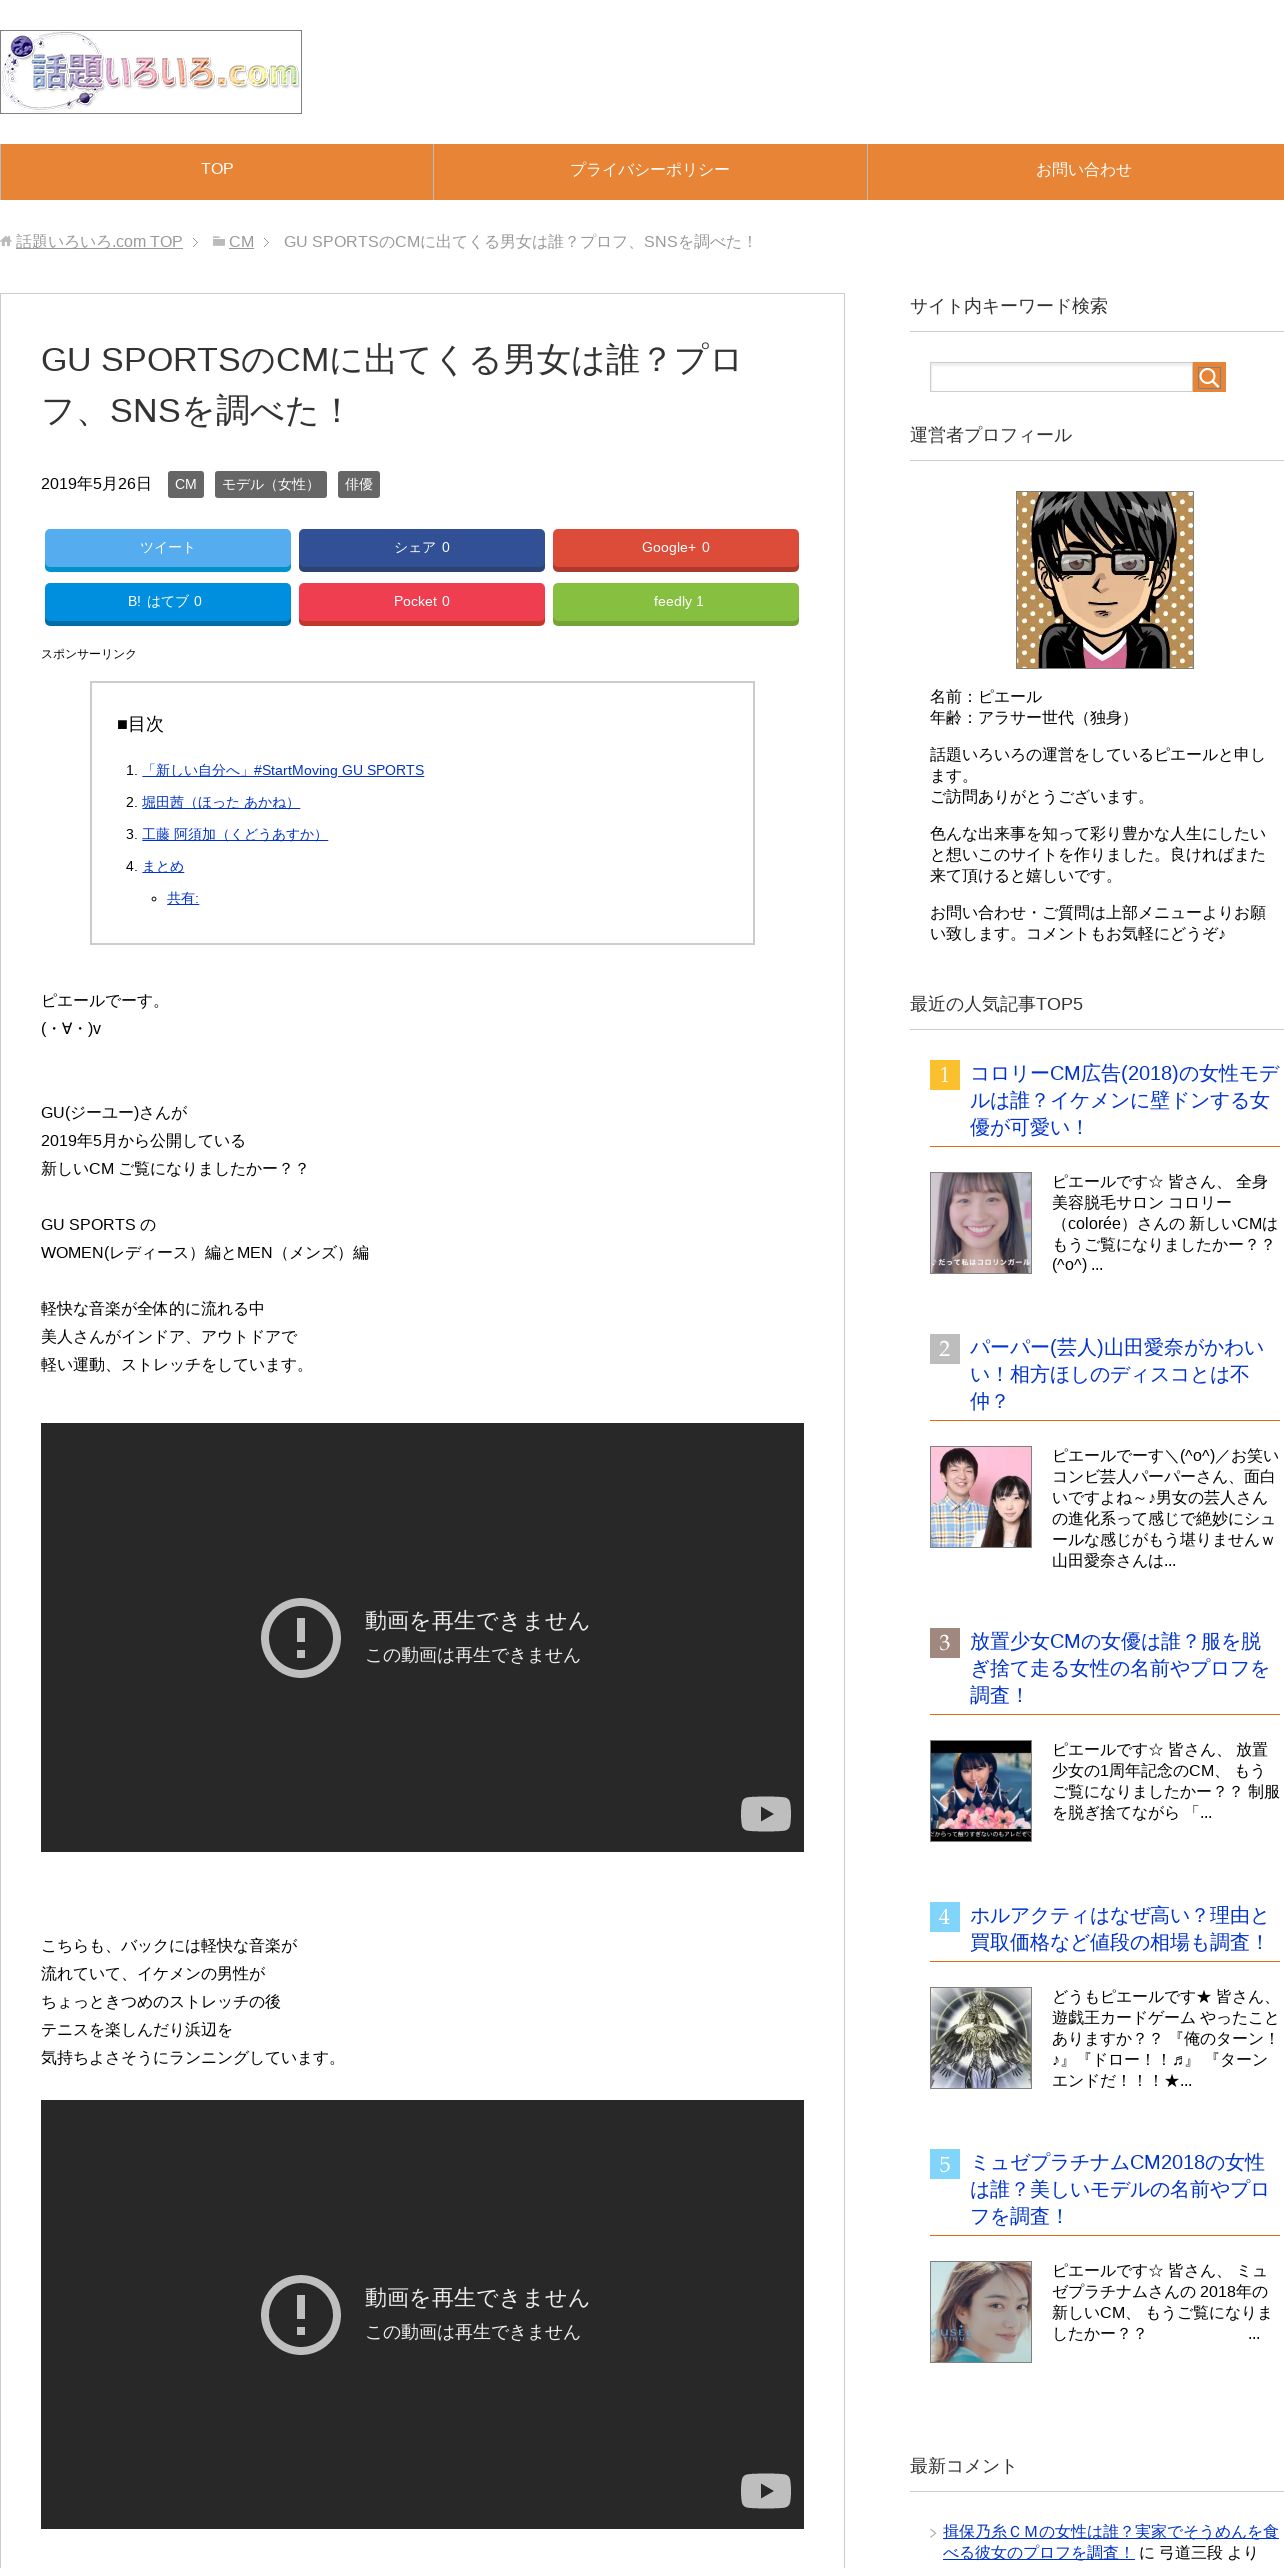The image size is (1284, 2568).
Task: Click rank 5 badge in popular articles
Action: pos(945,2164)
